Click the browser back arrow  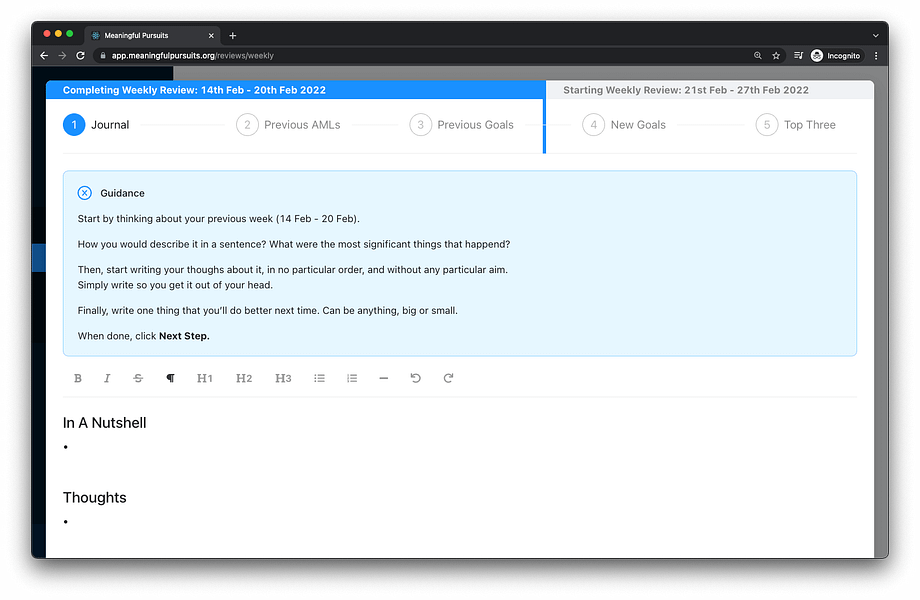point(44,56)
